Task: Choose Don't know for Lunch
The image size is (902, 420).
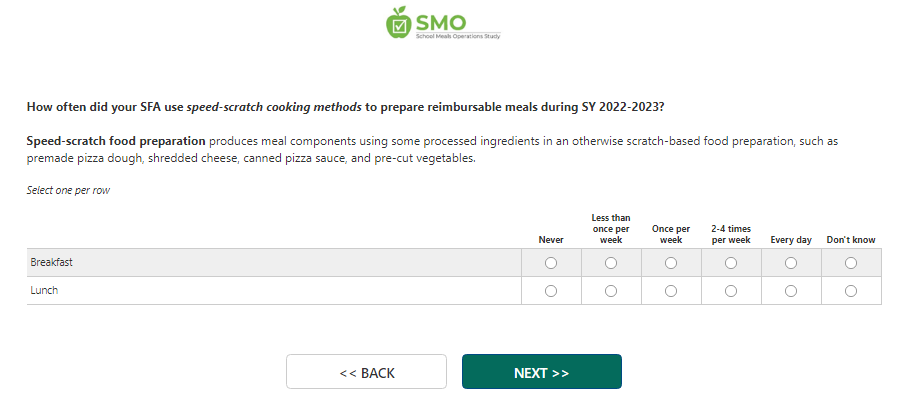Action: (x=851, y=291)
